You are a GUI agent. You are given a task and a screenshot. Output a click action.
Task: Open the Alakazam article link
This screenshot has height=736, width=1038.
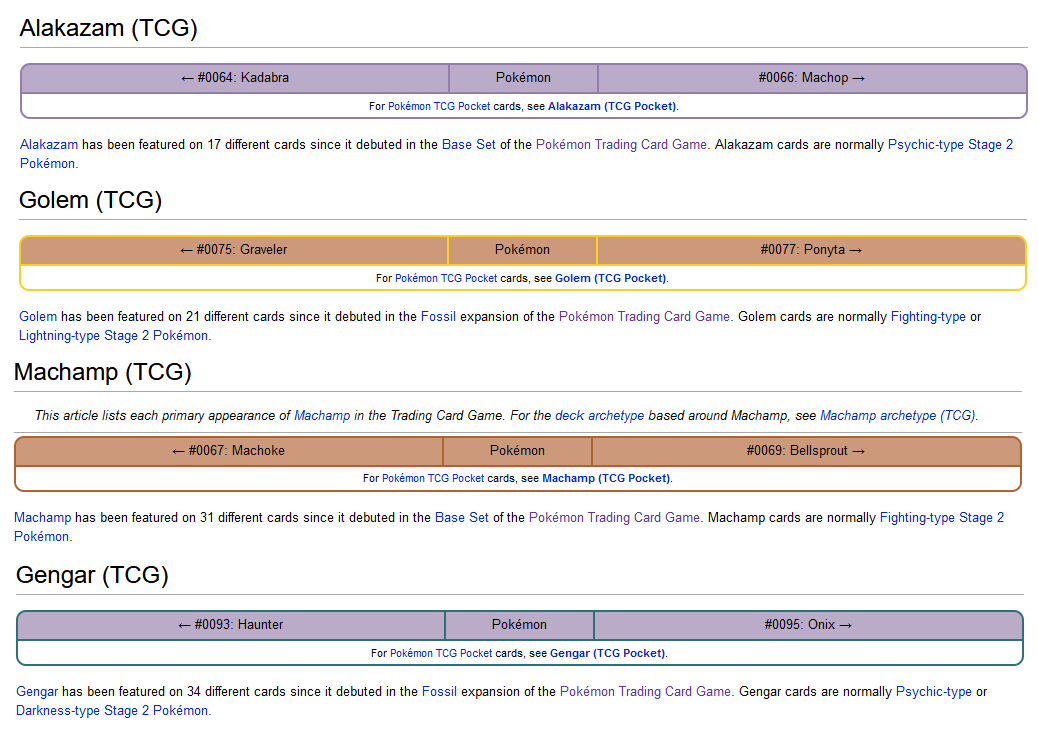(48, 145)
